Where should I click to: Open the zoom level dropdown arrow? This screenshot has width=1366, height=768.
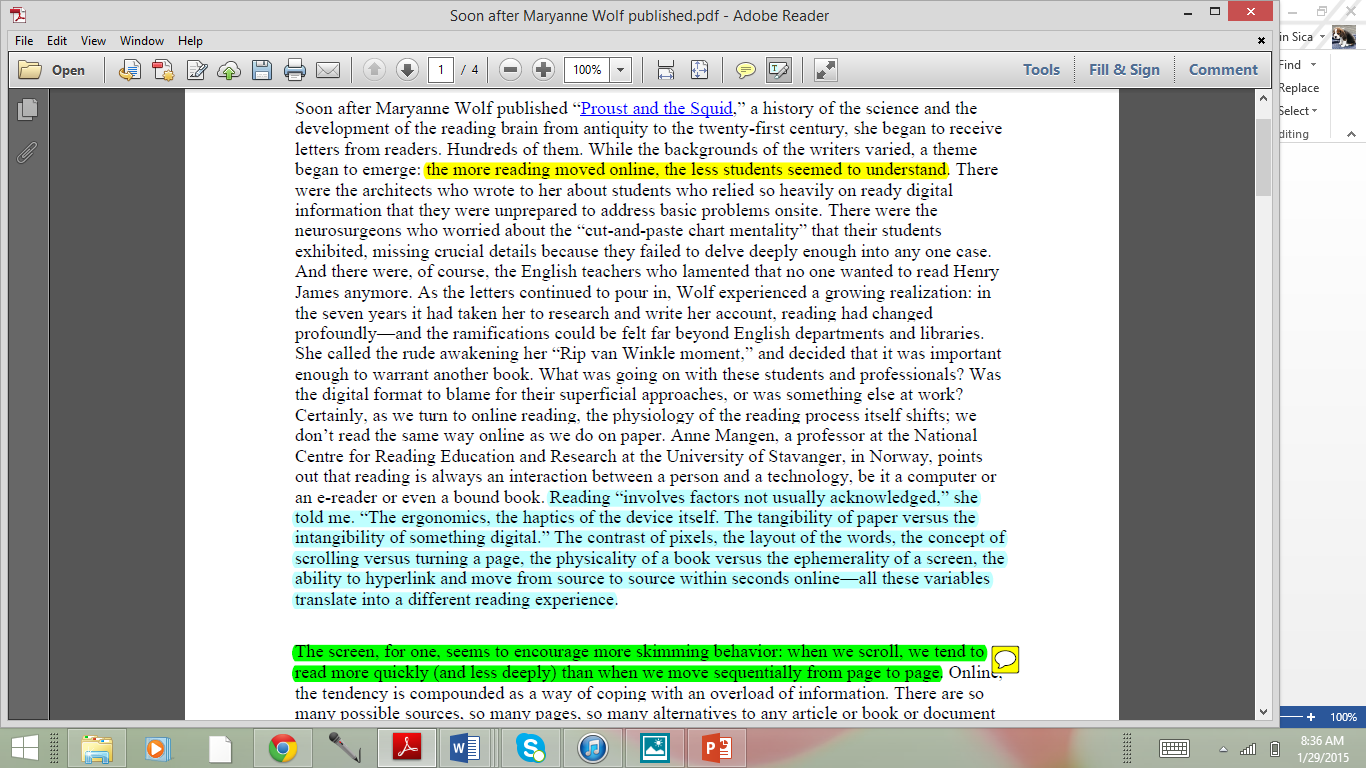click(621, 70)
